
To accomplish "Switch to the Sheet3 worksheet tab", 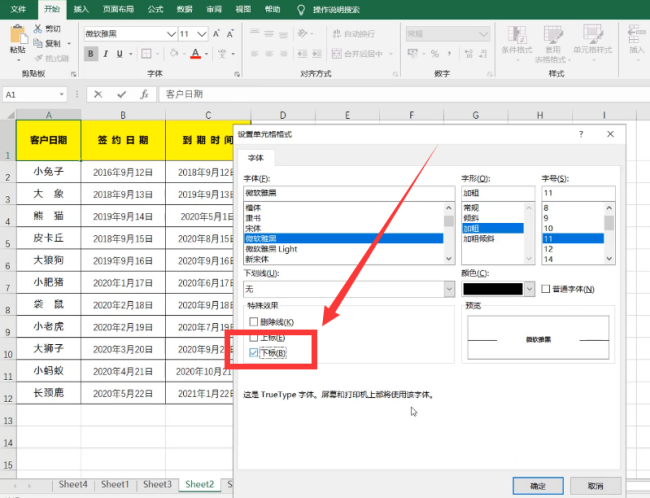I will point(157,484).
